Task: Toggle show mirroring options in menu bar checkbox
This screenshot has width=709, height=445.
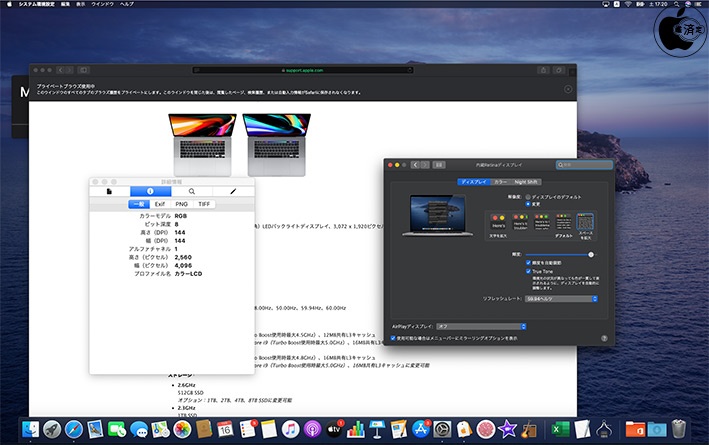Action: click(393, 338)
